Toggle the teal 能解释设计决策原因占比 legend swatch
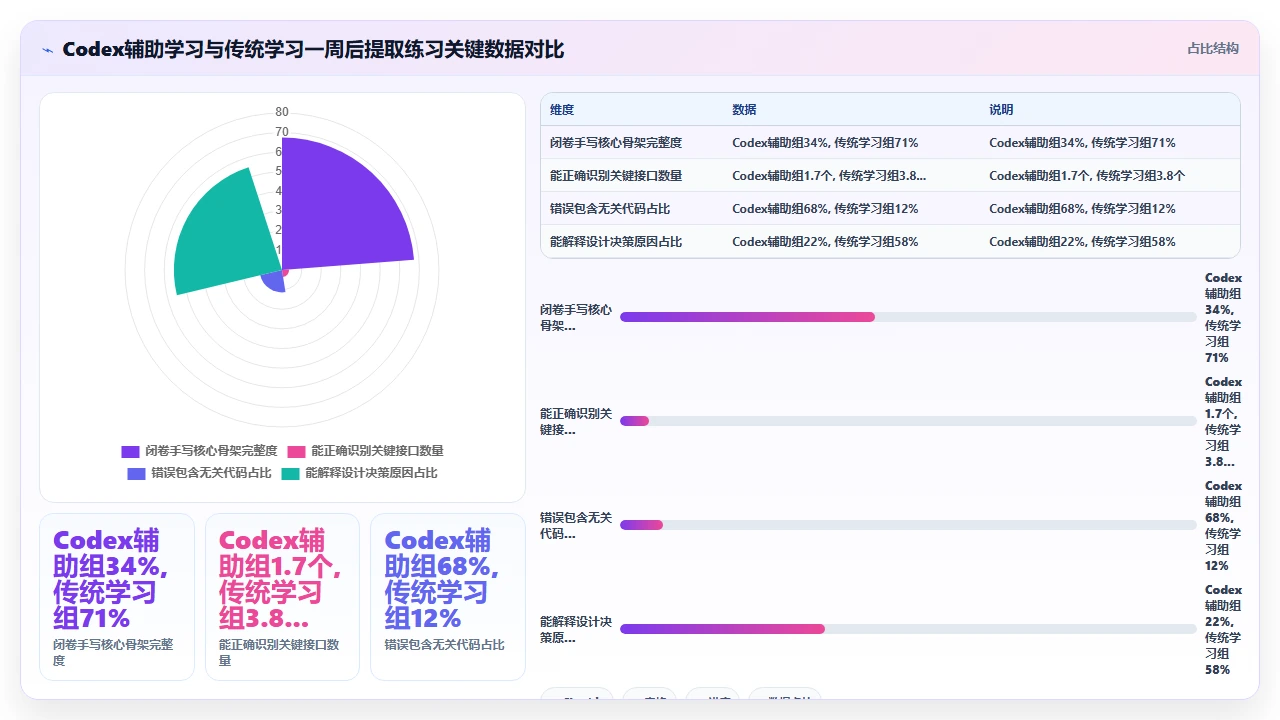 (290, 473)
